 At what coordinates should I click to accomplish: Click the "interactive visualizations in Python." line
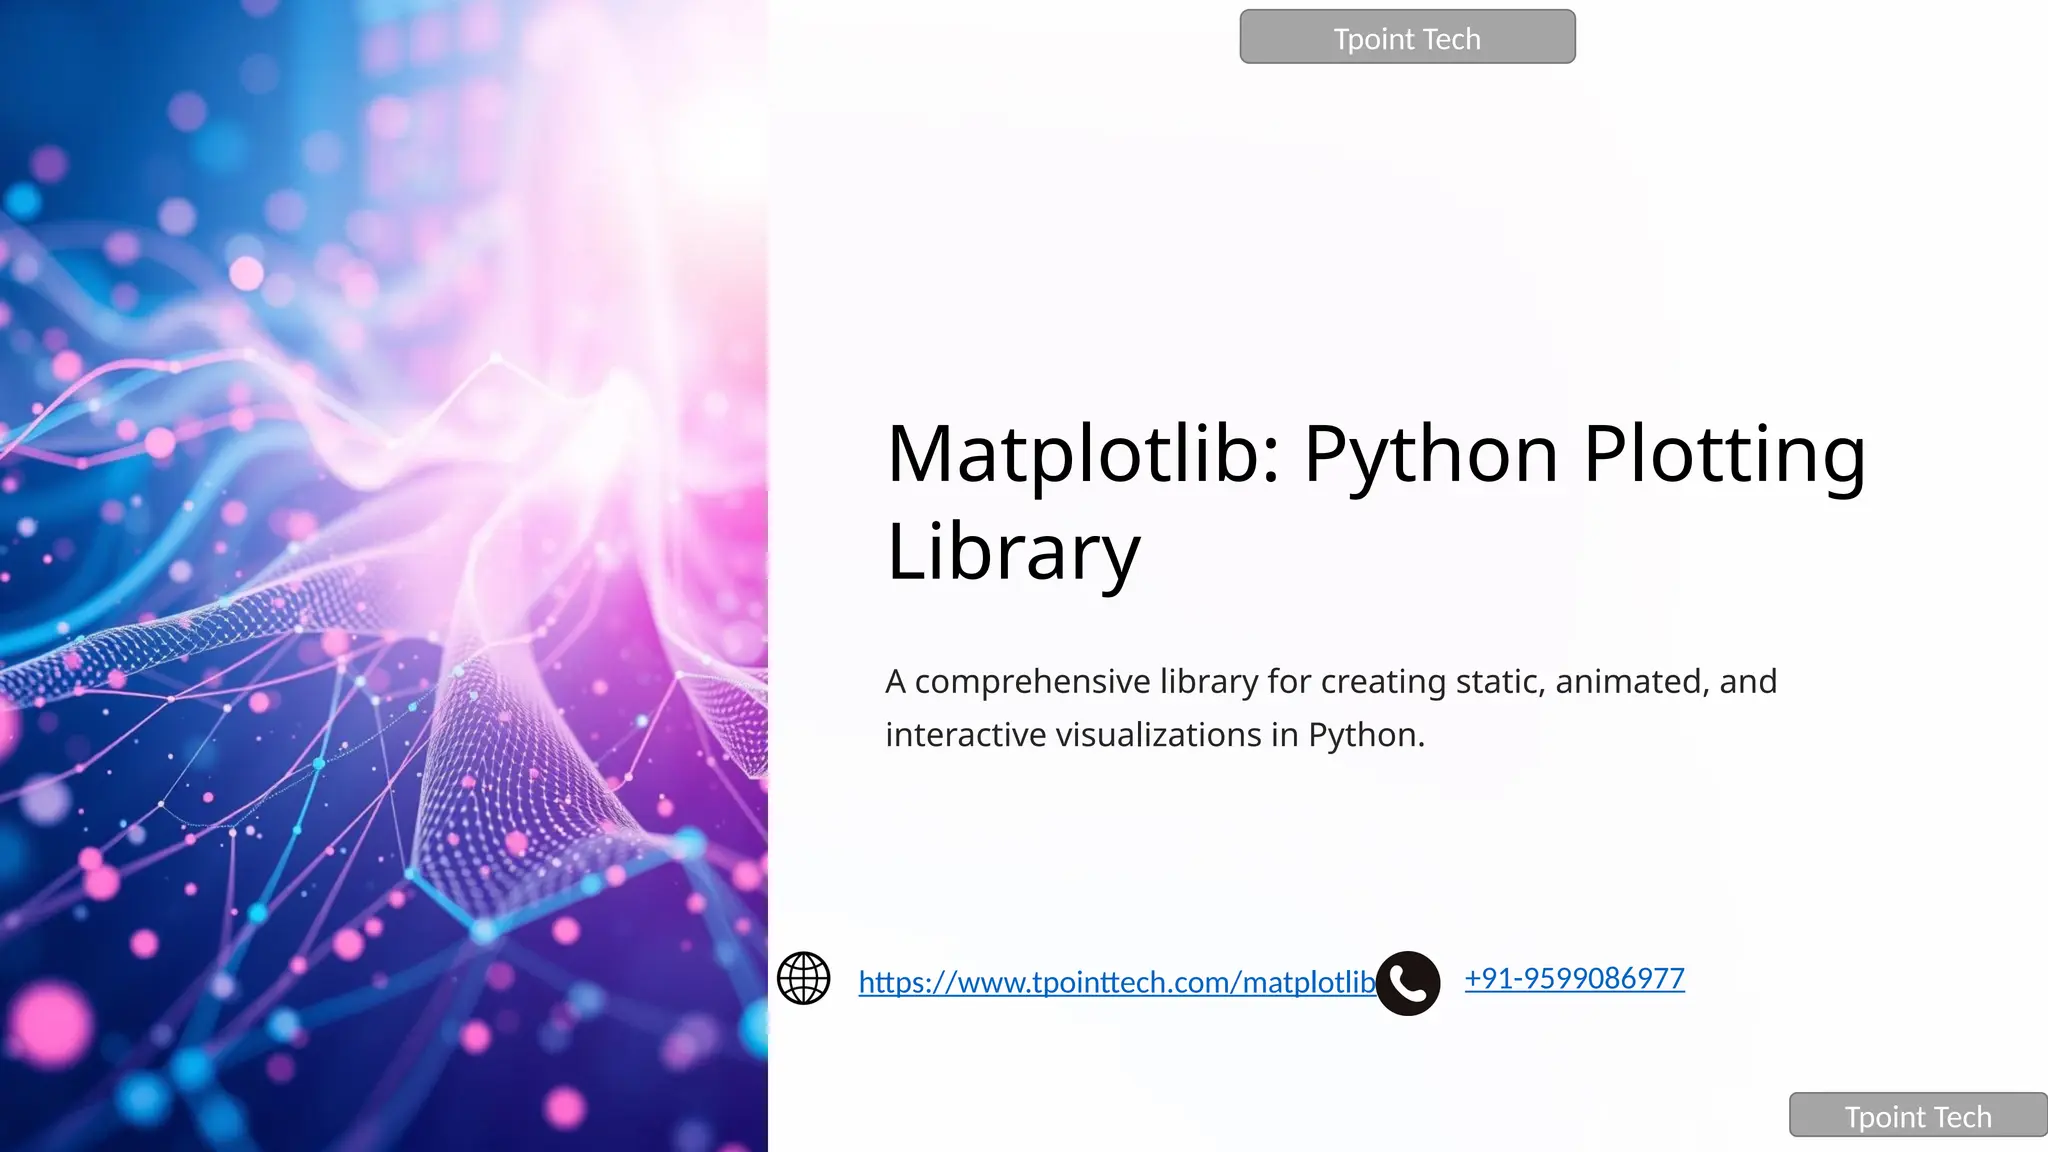(x=1154, y=735)
